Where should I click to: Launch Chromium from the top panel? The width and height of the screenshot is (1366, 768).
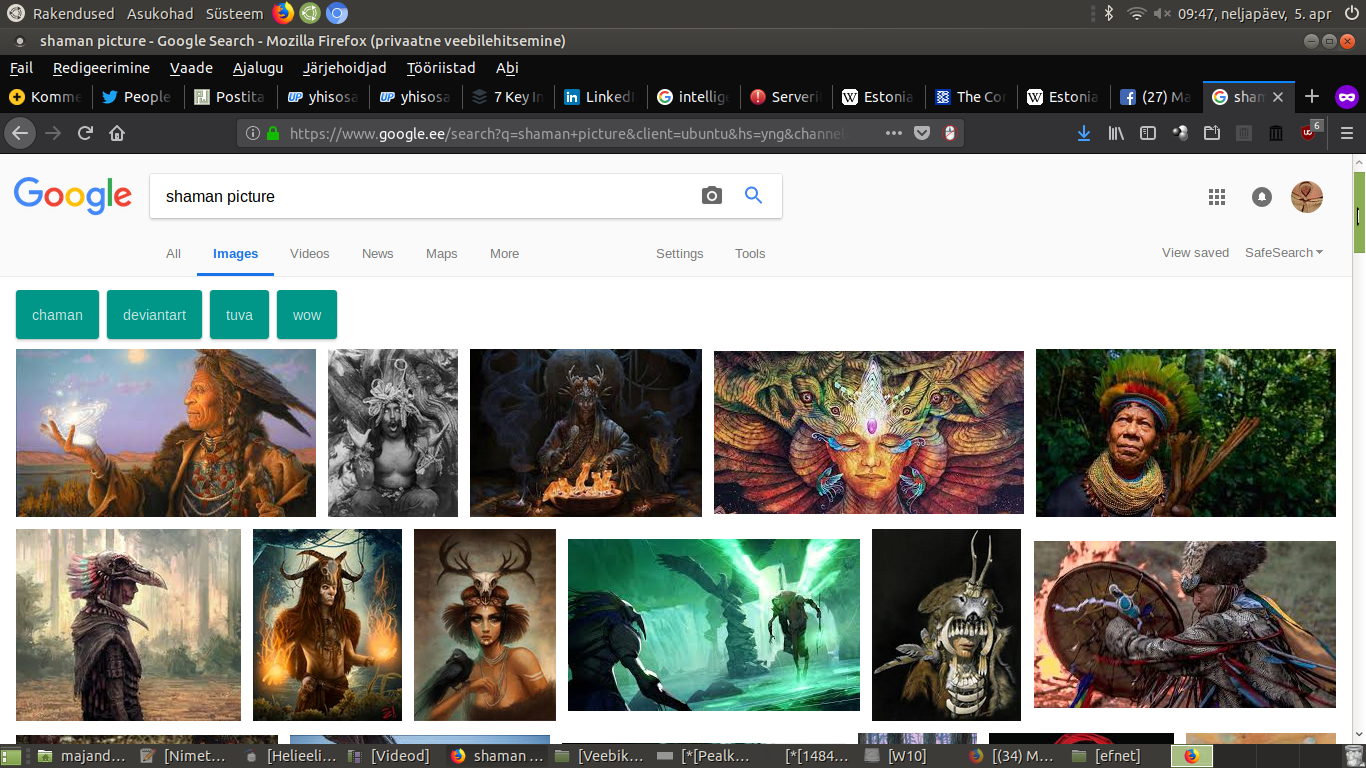pyautogui.click(x=337, y=13)
